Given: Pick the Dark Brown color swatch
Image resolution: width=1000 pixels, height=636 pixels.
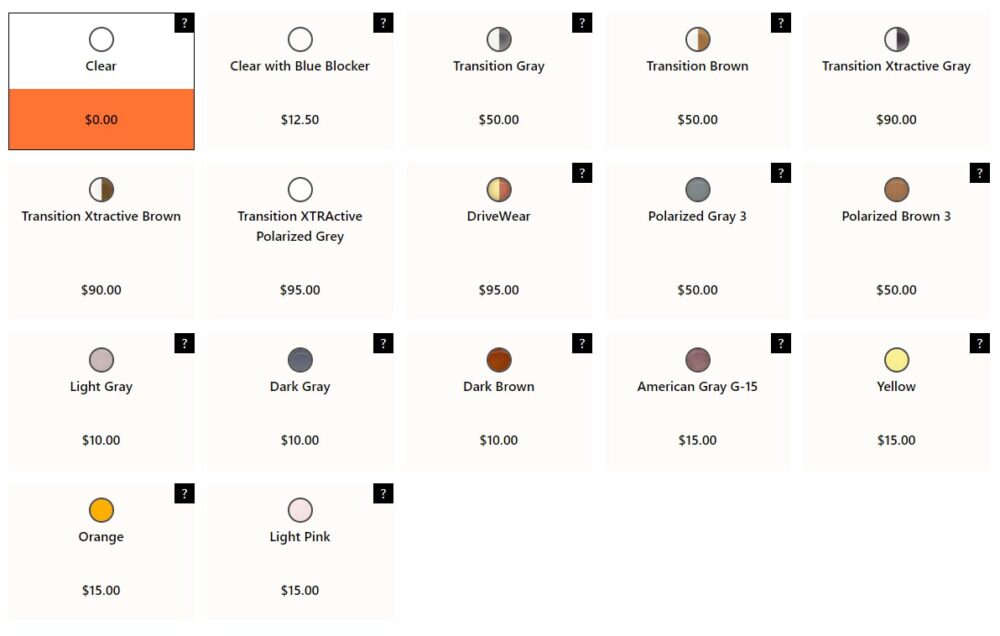Looking at the screenshot, I should click(499, 360).
